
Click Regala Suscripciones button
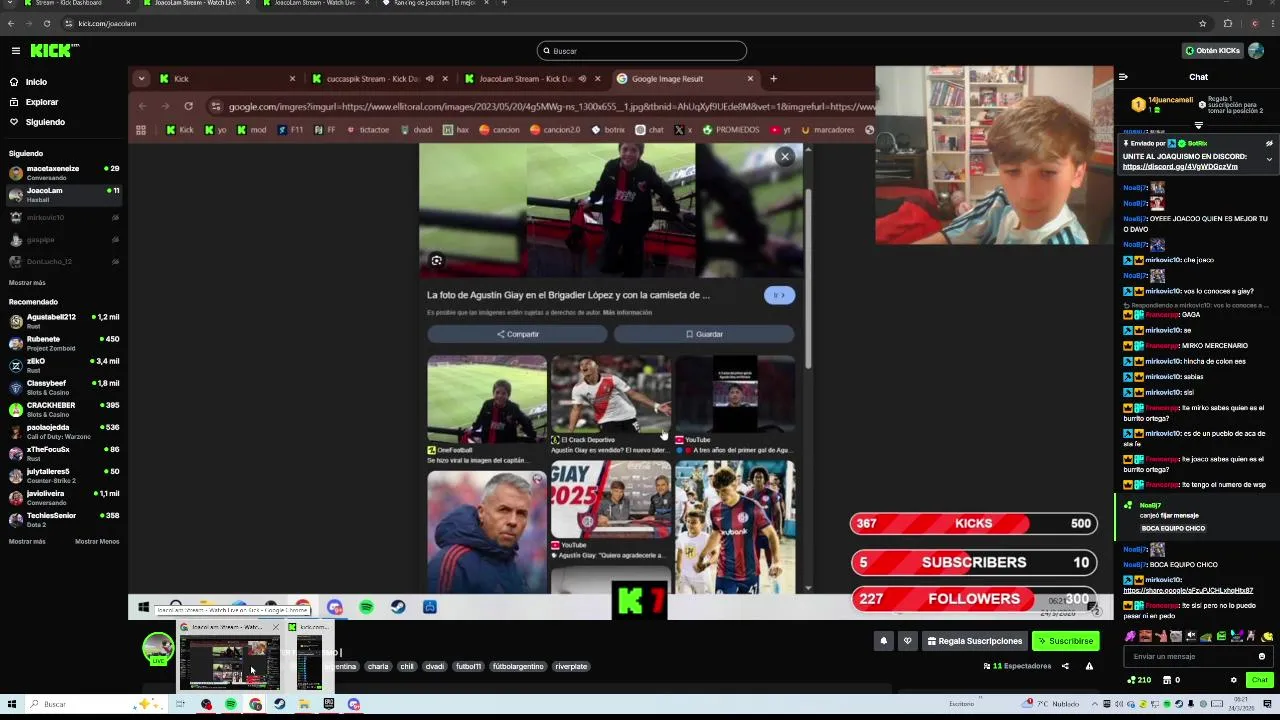(x=974, y=641)
